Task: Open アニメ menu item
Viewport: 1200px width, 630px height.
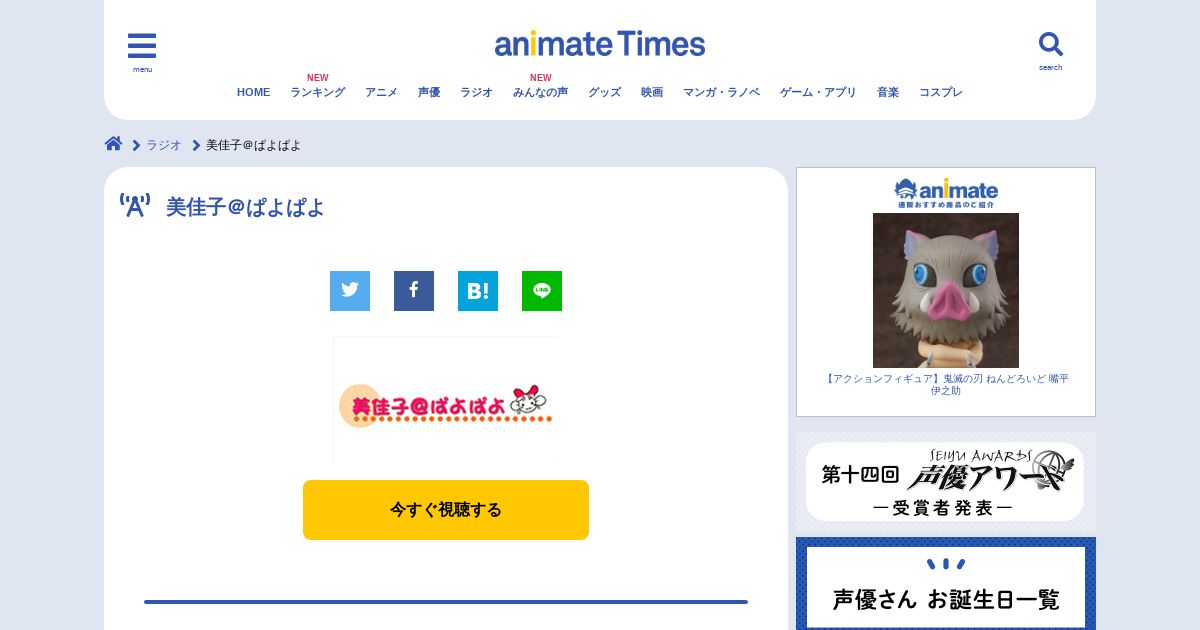Action: click(381, 92)
